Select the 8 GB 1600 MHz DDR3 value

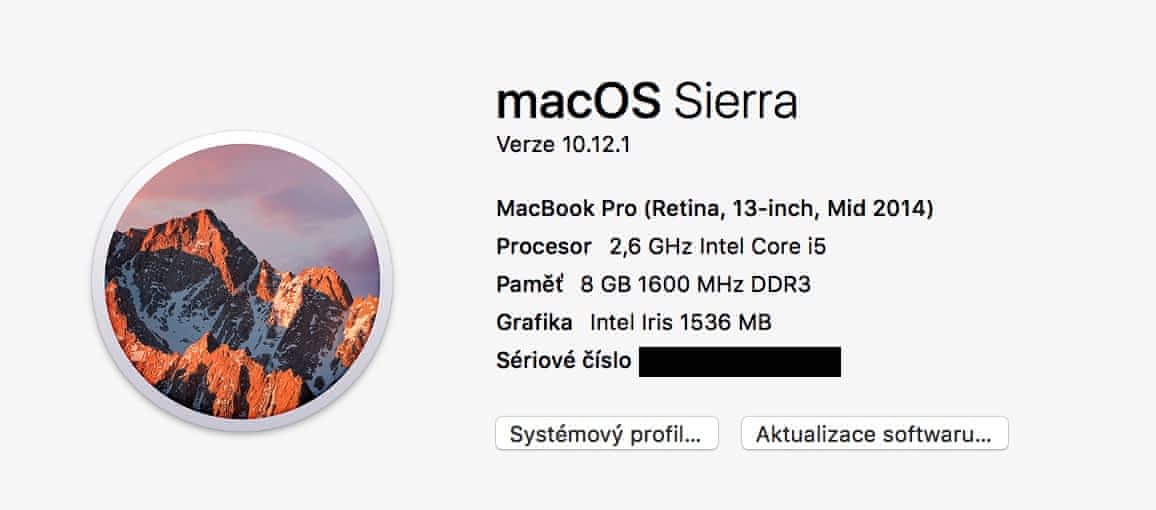coord(695,285)
